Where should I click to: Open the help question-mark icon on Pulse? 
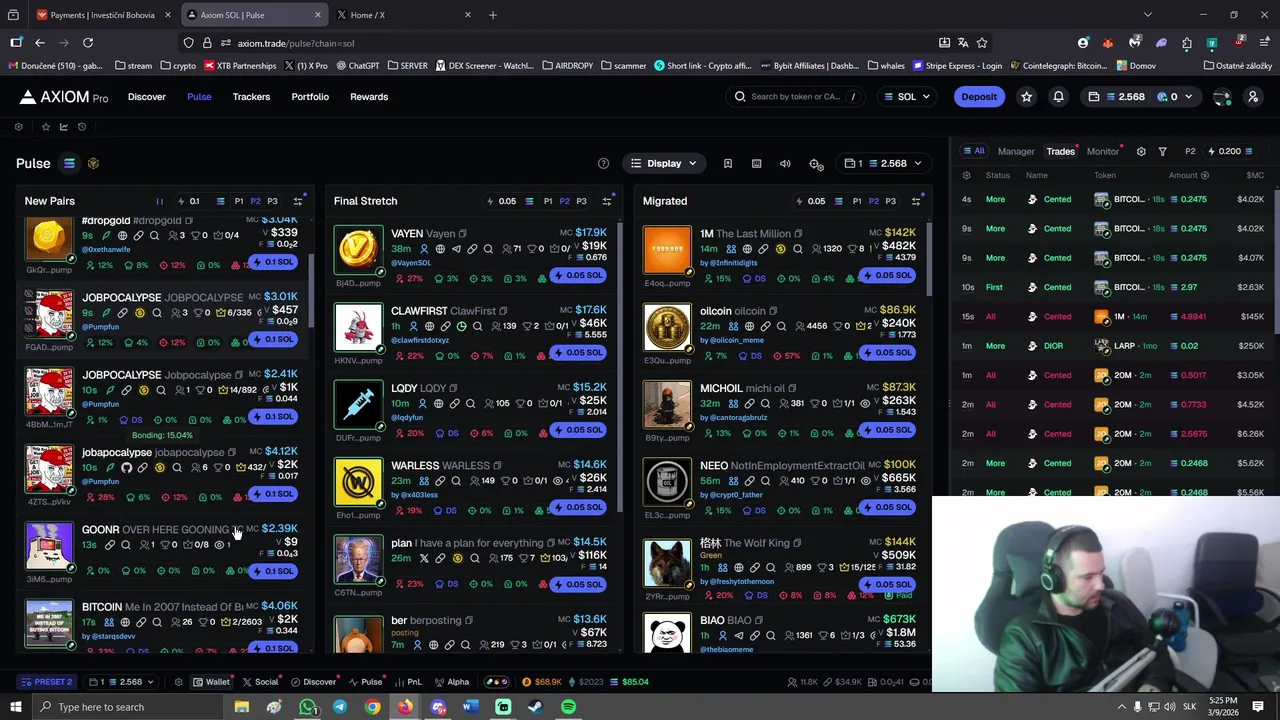603,164
